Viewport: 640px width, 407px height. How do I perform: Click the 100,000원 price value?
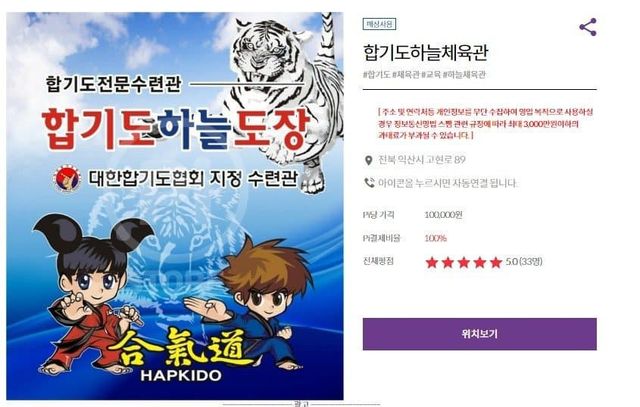(443, 215)
